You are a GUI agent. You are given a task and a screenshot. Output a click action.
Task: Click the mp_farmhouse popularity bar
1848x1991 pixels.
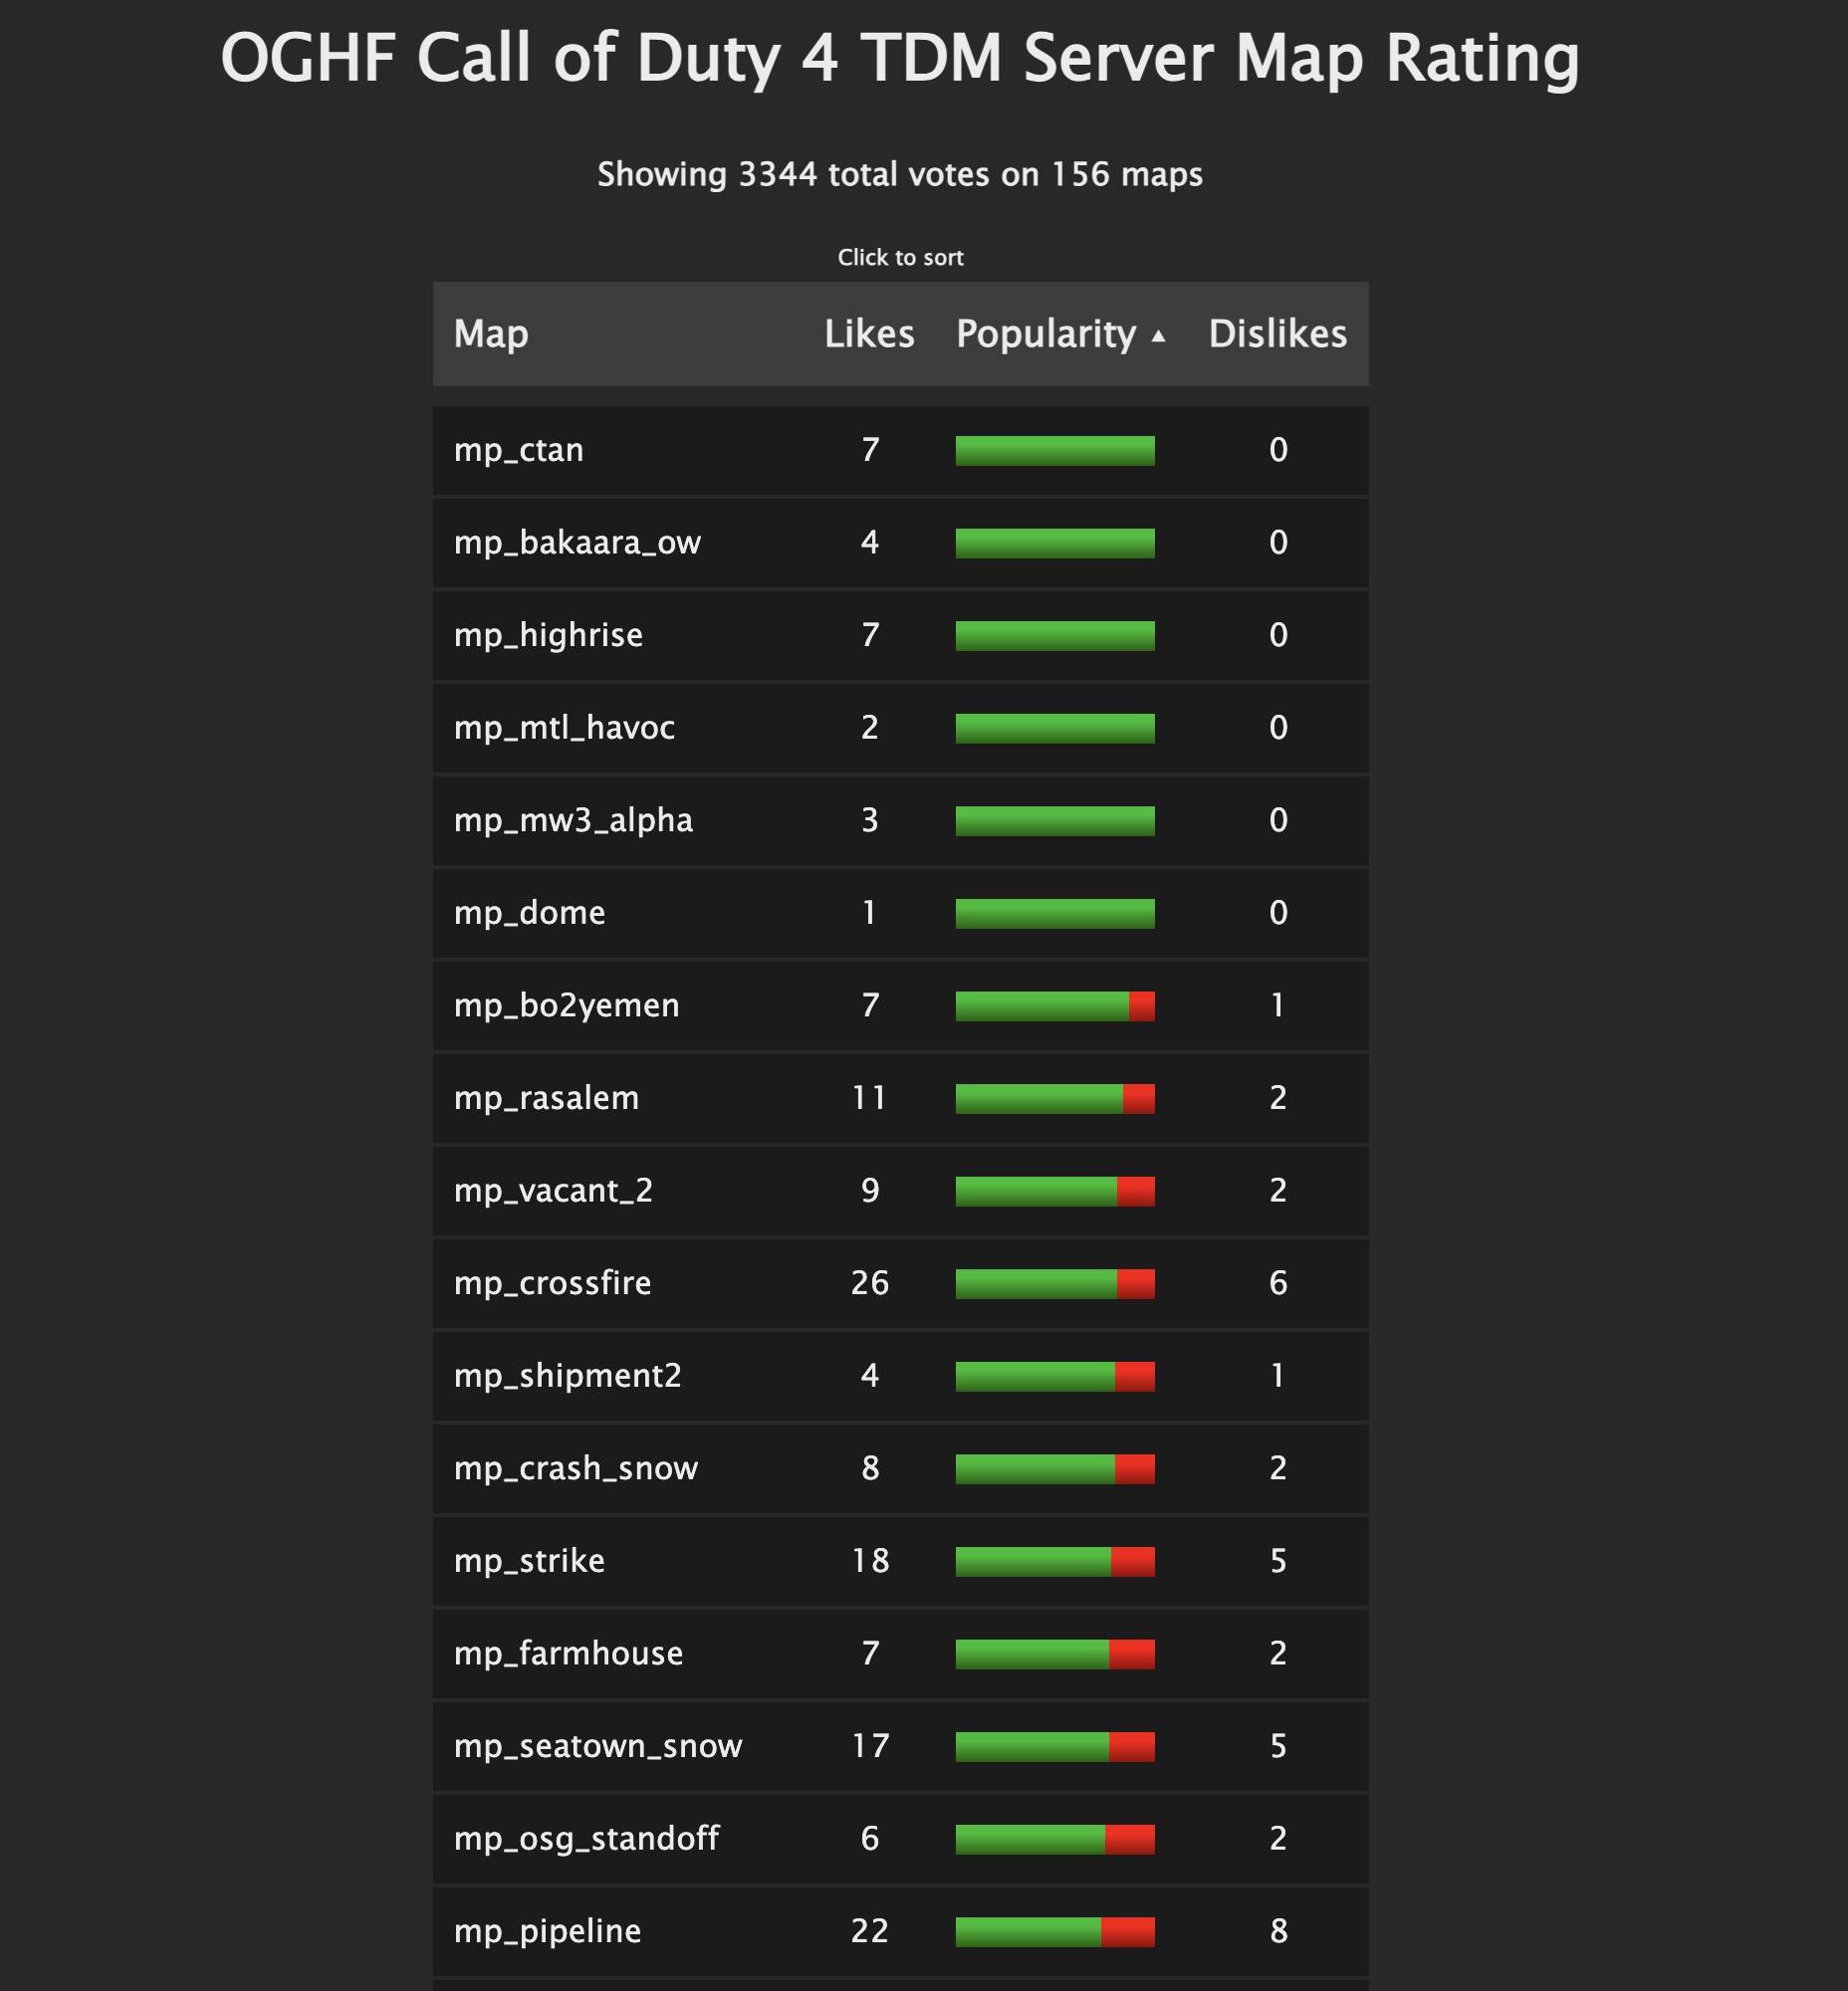1054,1654
